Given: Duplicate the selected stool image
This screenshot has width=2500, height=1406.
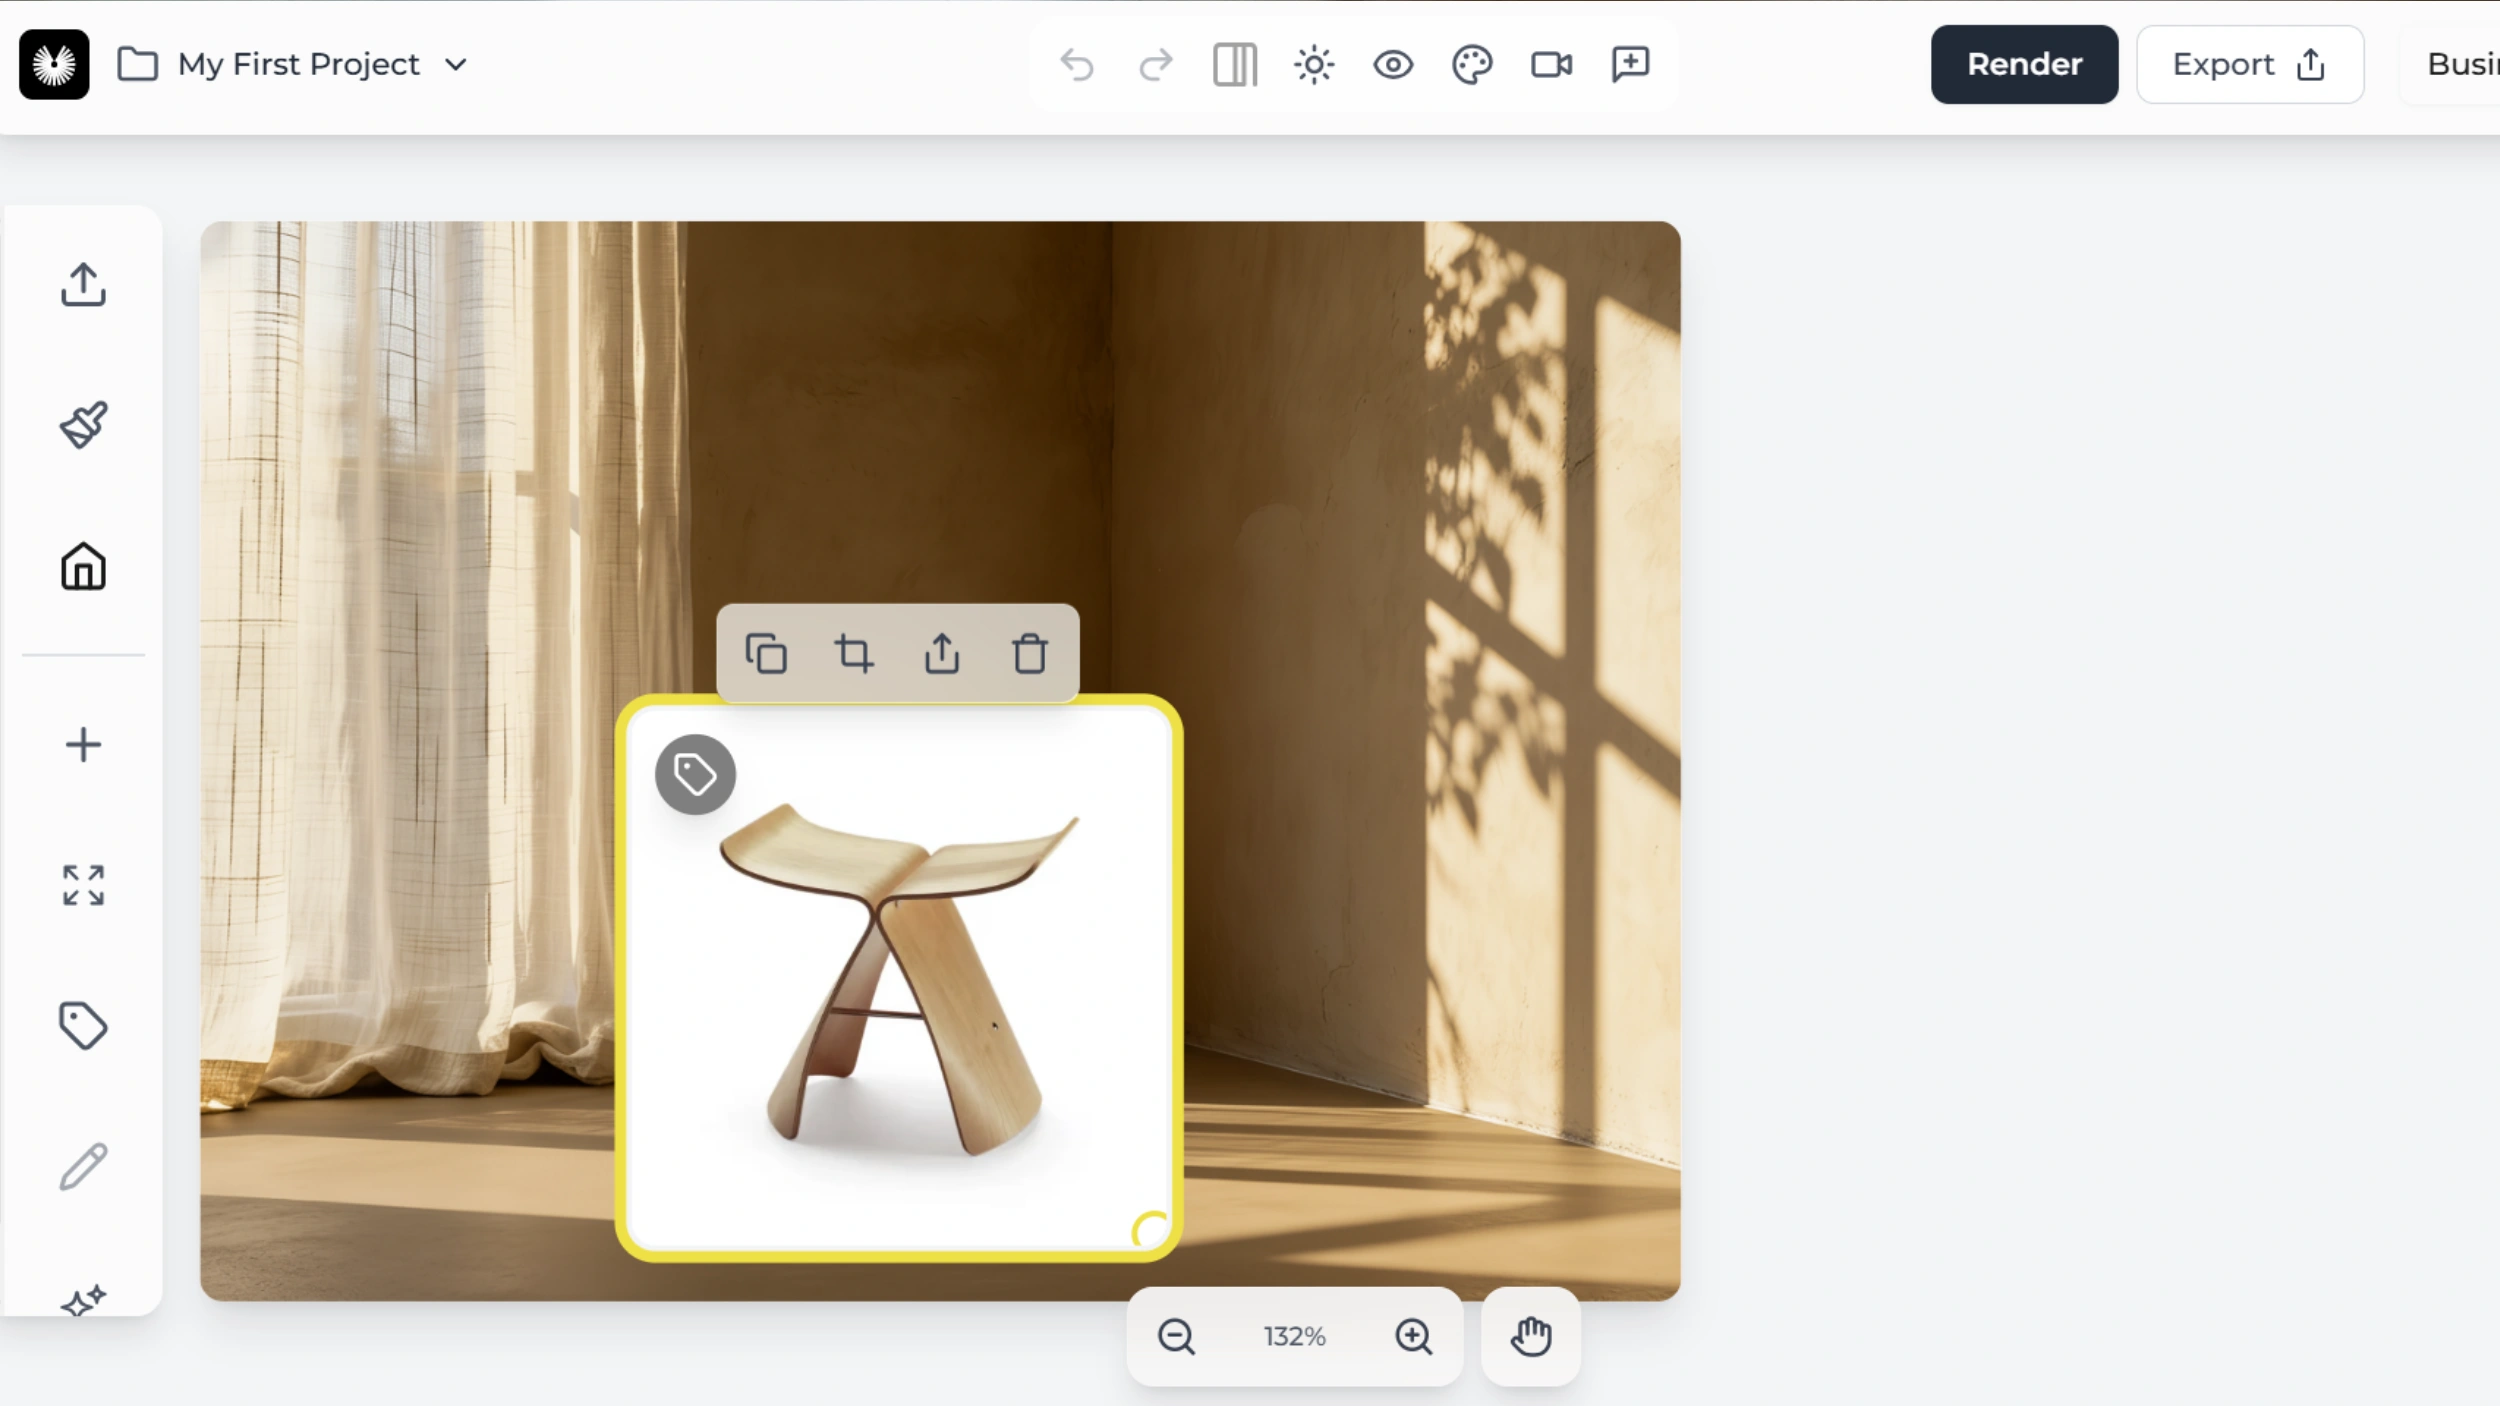Looking at the screenshot, I should (766, 654).
